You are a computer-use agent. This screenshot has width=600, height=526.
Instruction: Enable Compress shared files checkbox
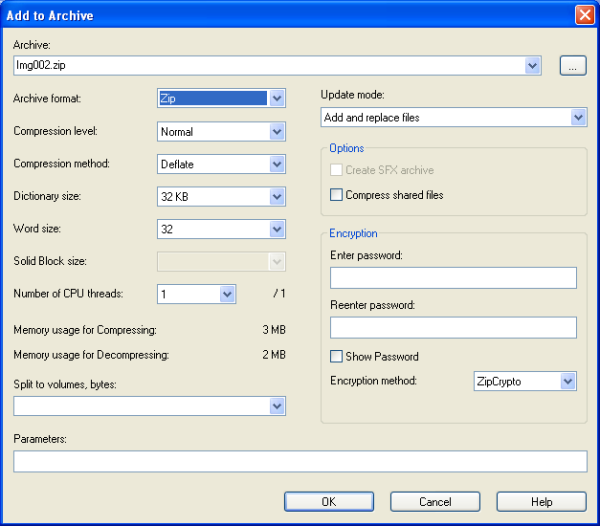tap(337, 195)
